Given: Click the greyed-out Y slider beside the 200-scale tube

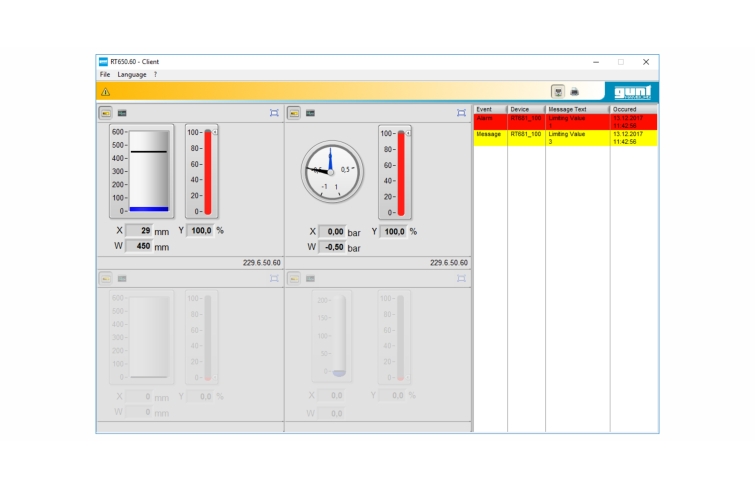Looking at the screenshot, I should coord(400,339).
